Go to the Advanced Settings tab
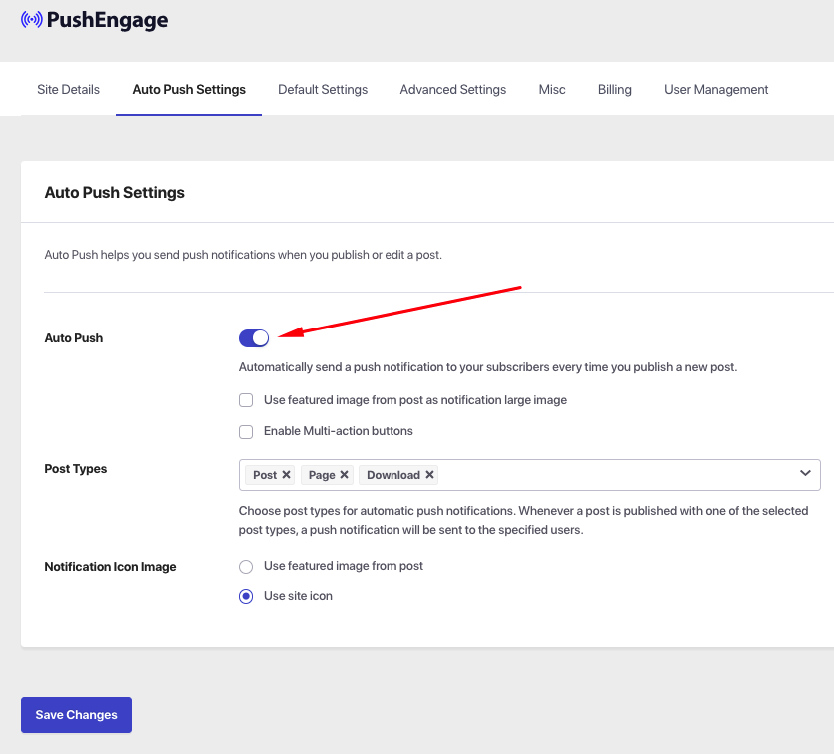This screenshot has height=754, width=834. coord(453,90)
